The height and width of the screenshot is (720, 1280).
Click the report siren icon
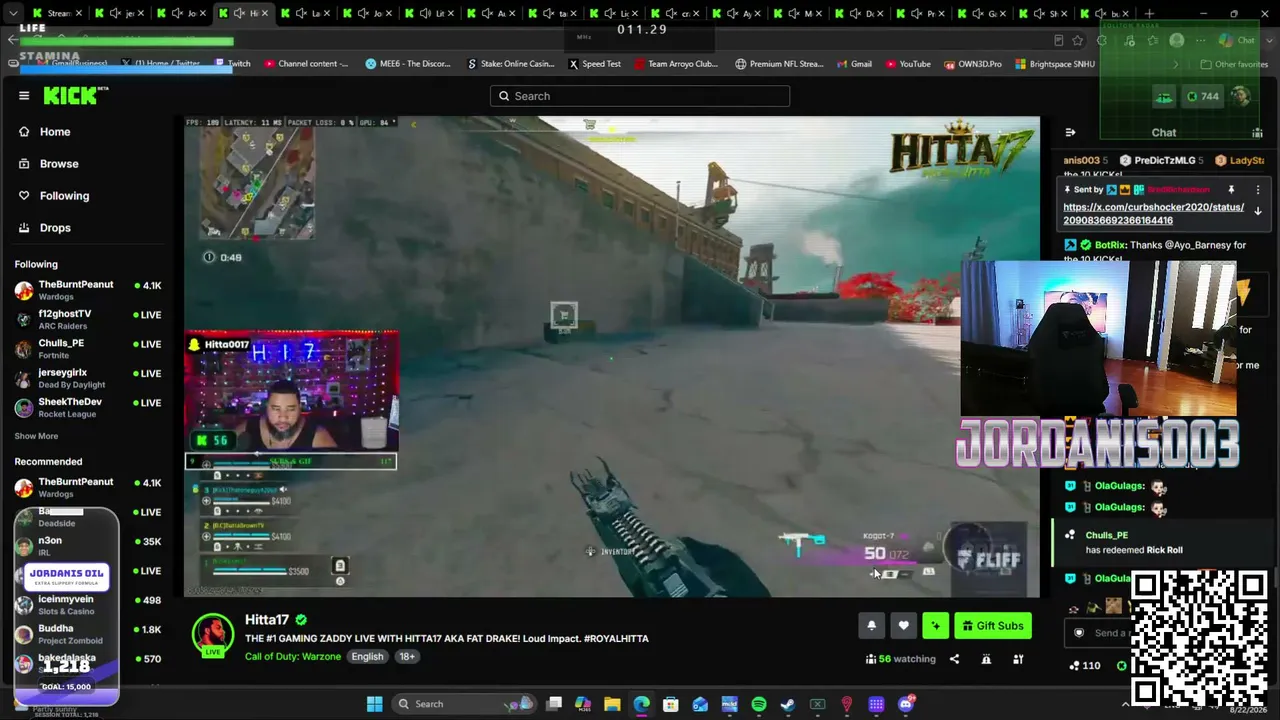[986, 659]
